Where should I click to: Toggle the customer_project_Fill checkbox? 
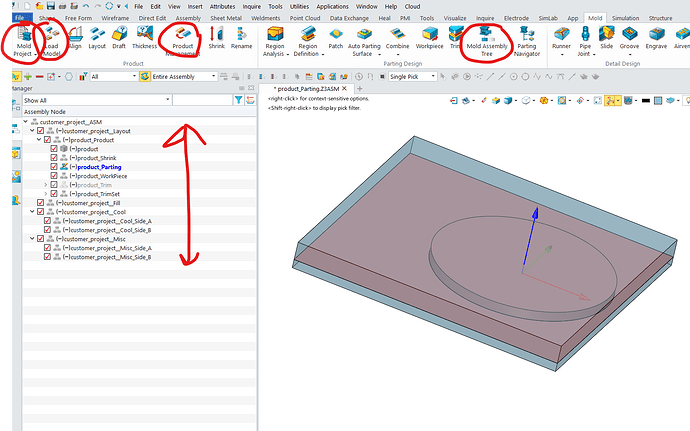(x=40, y=203)
